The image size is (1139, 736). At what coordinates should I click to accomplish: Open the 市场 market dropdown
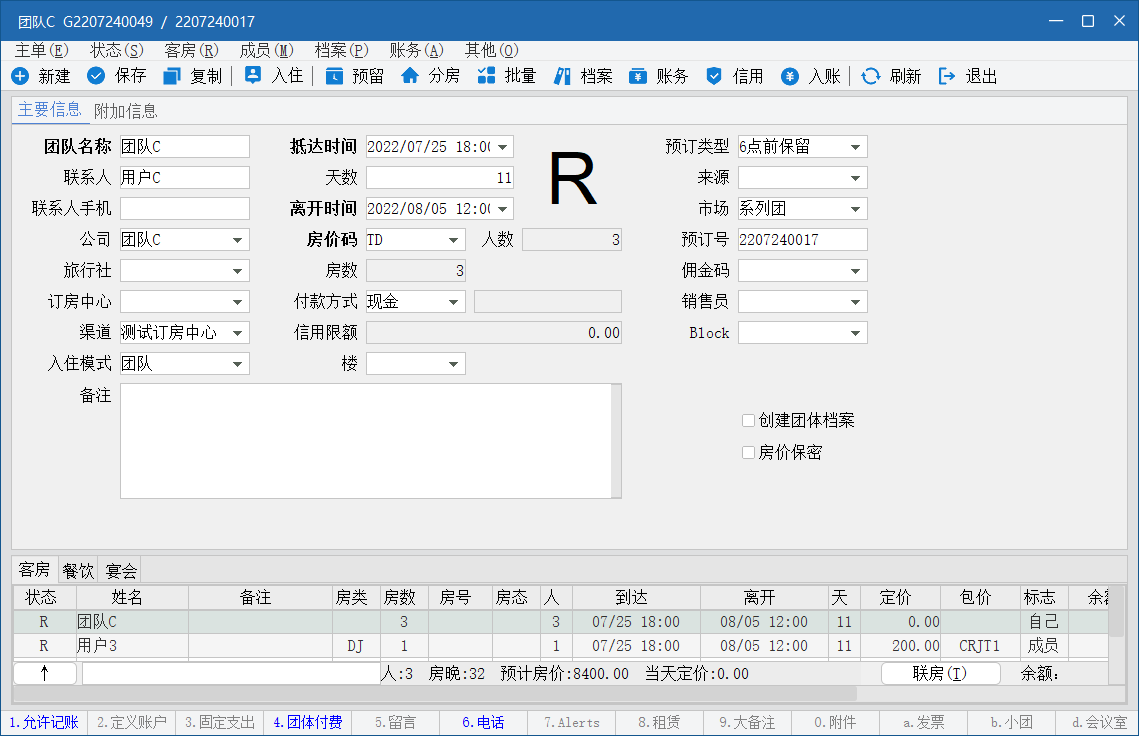tap(855, 209)
